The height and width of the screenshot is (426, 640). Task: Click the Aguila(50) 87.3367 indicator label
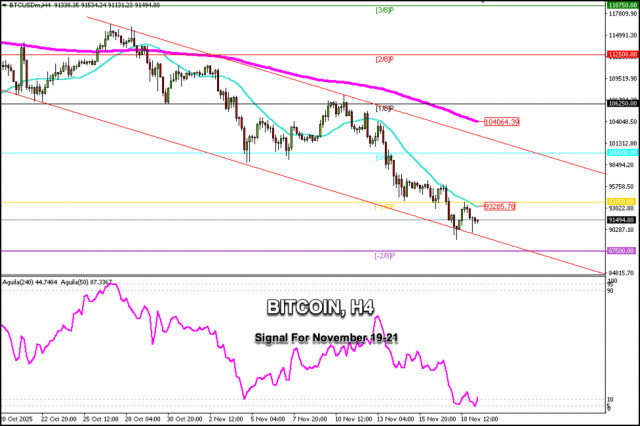86,282
